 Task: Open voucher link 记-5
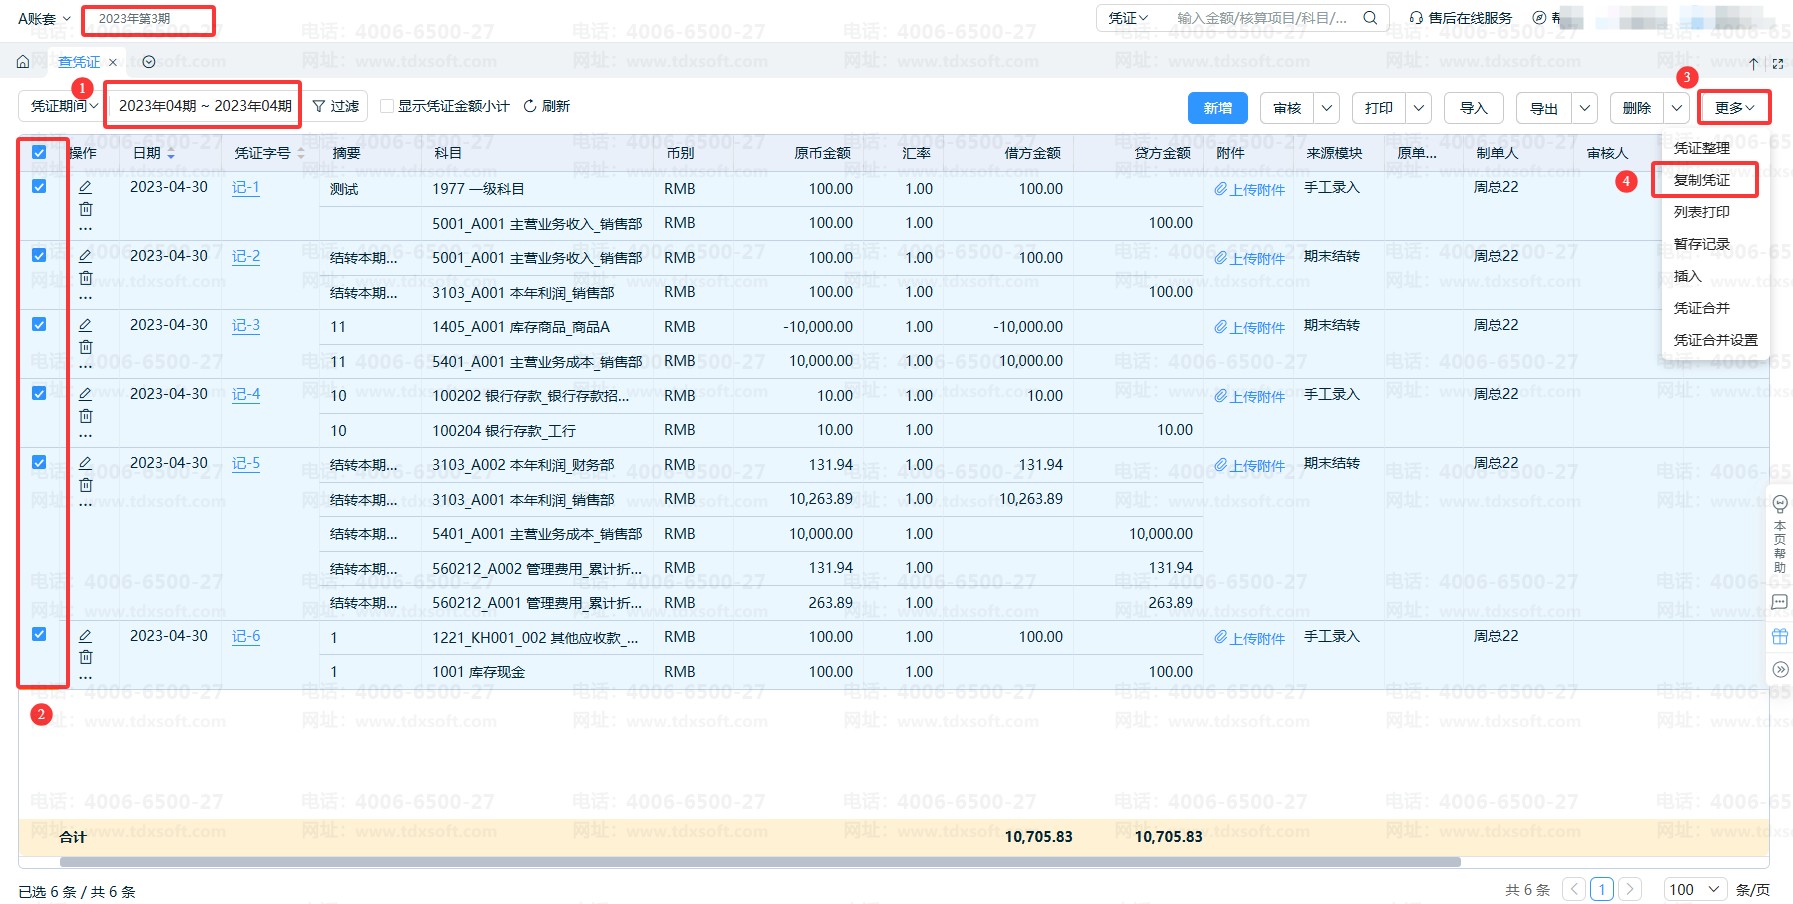click(x=246, y=463)
